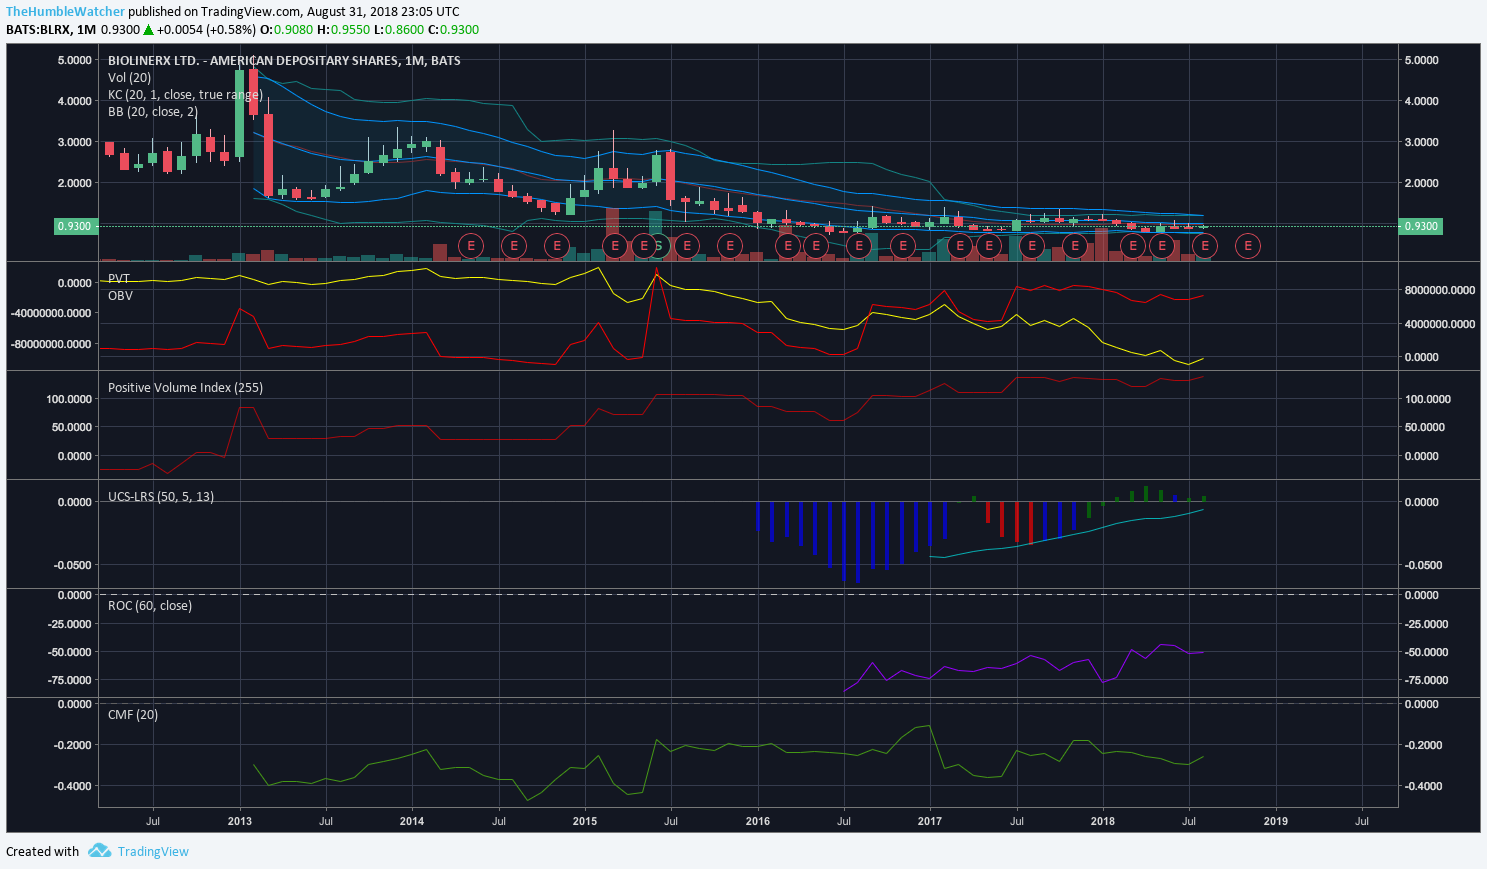Click the 2013 label on time axis
The image size is (1487, 869).
click(x=240, y=821)
